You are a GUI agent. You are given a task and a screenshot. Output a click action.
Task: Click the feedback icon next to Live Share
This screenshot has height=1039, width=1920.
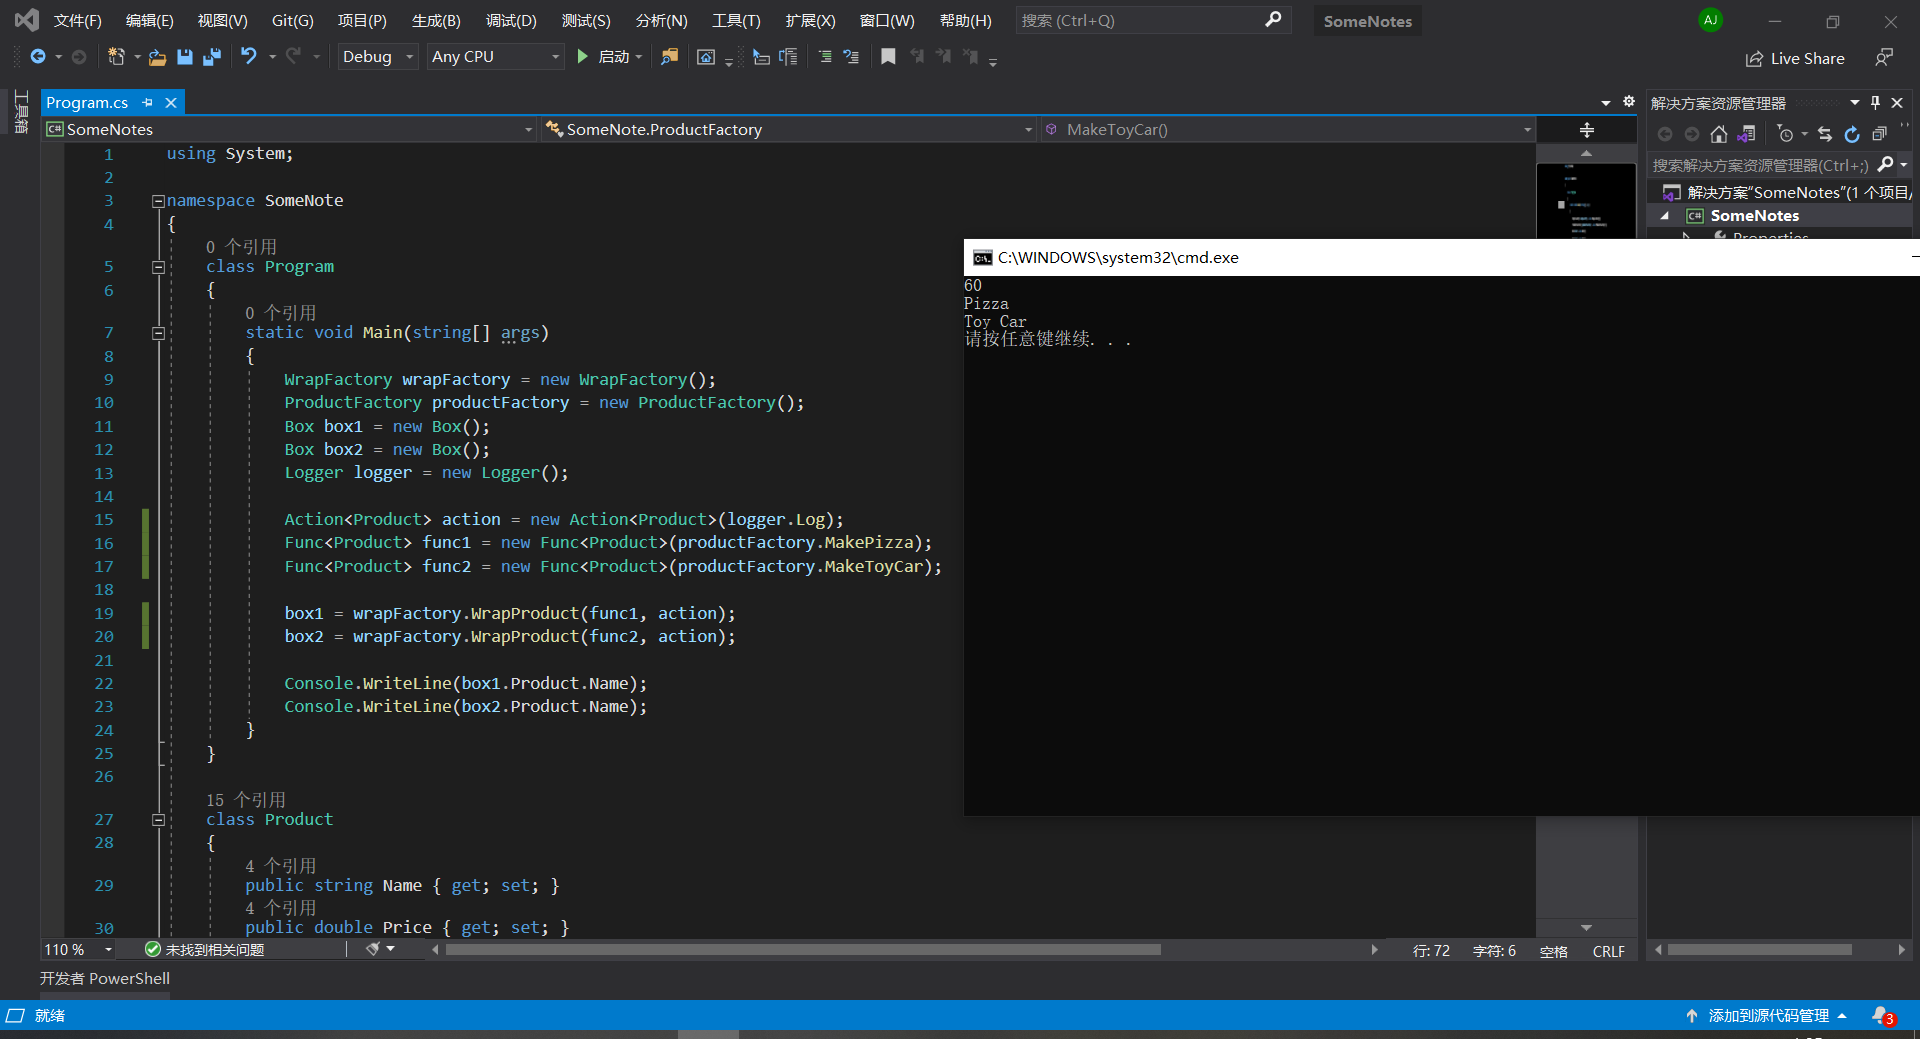click(x=1884, y=58)
